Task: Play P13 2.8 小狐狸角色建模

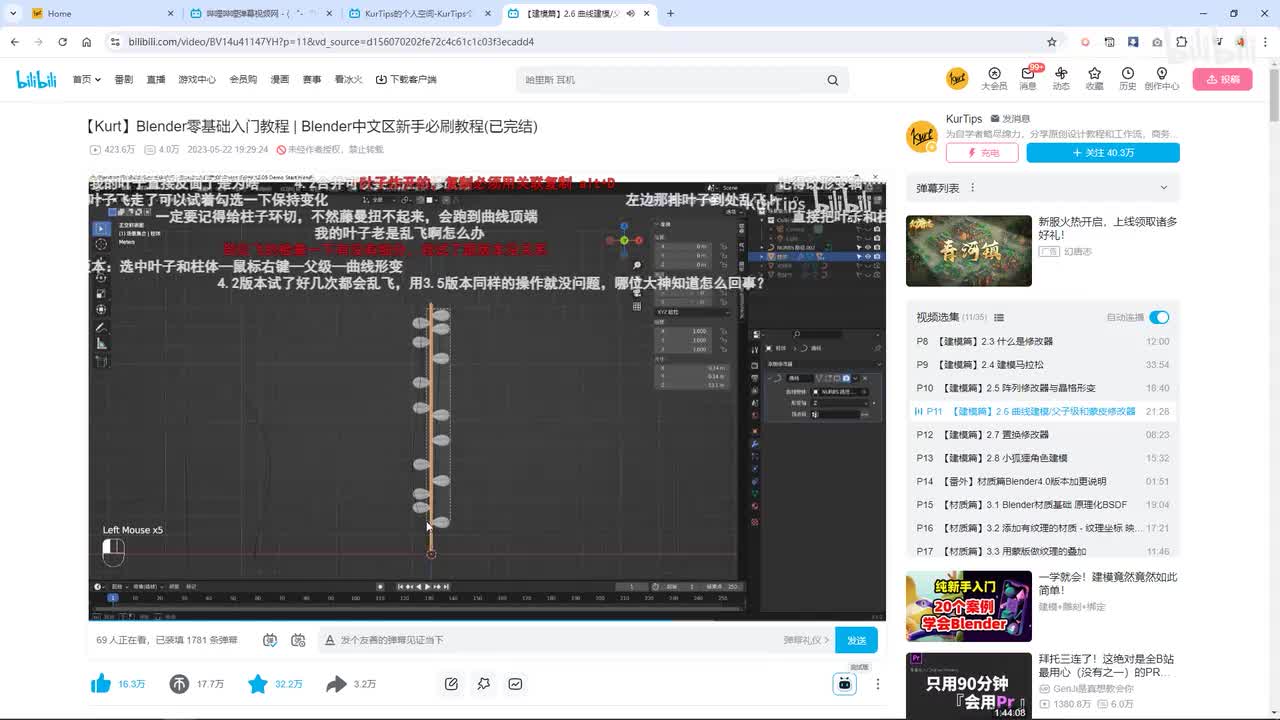Action: pyautogui.click(x=1043, y=458)
